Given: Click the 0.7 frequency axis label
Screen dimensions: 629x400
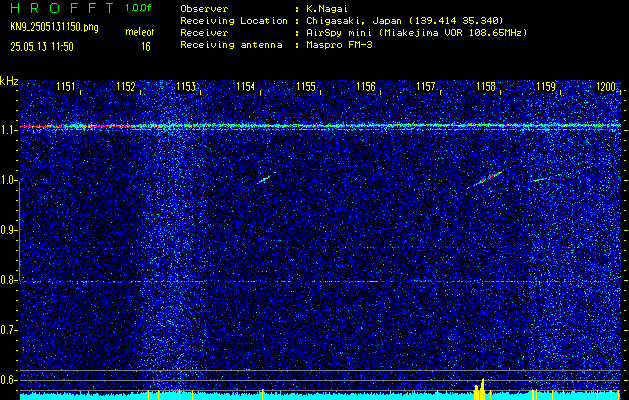Looking at the screenshot, I should click(x=8, y=331).
